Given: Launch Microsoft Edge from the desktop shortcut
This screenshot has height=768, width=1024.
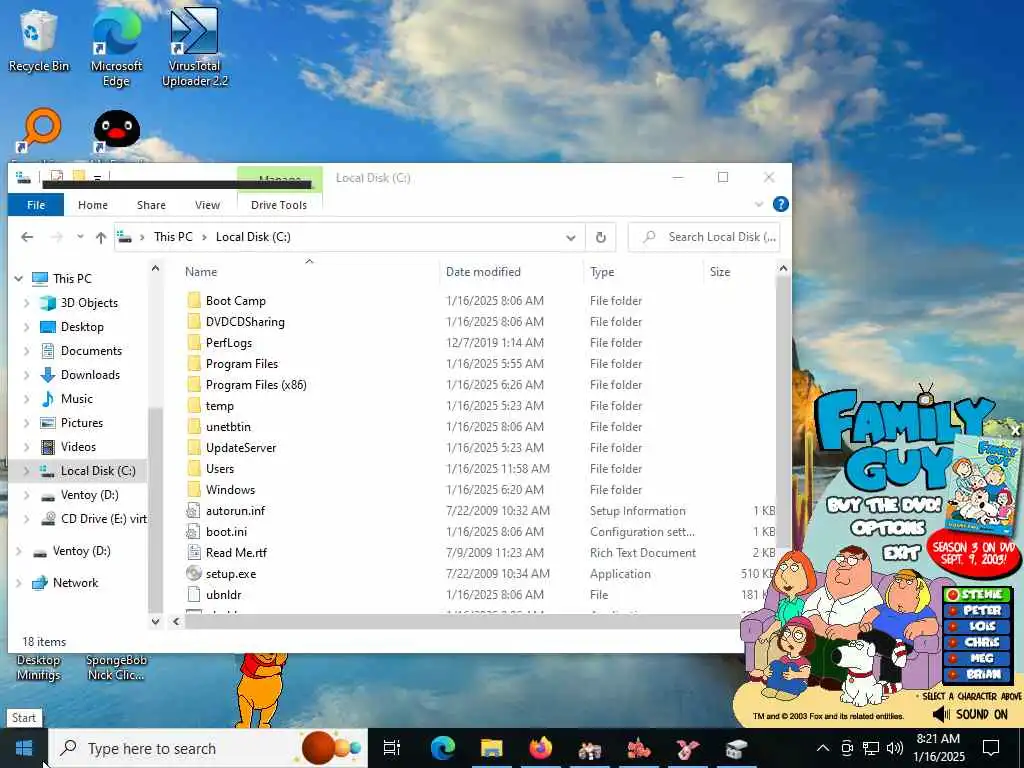Looking at the screenshot, I should tap(116, 47).
